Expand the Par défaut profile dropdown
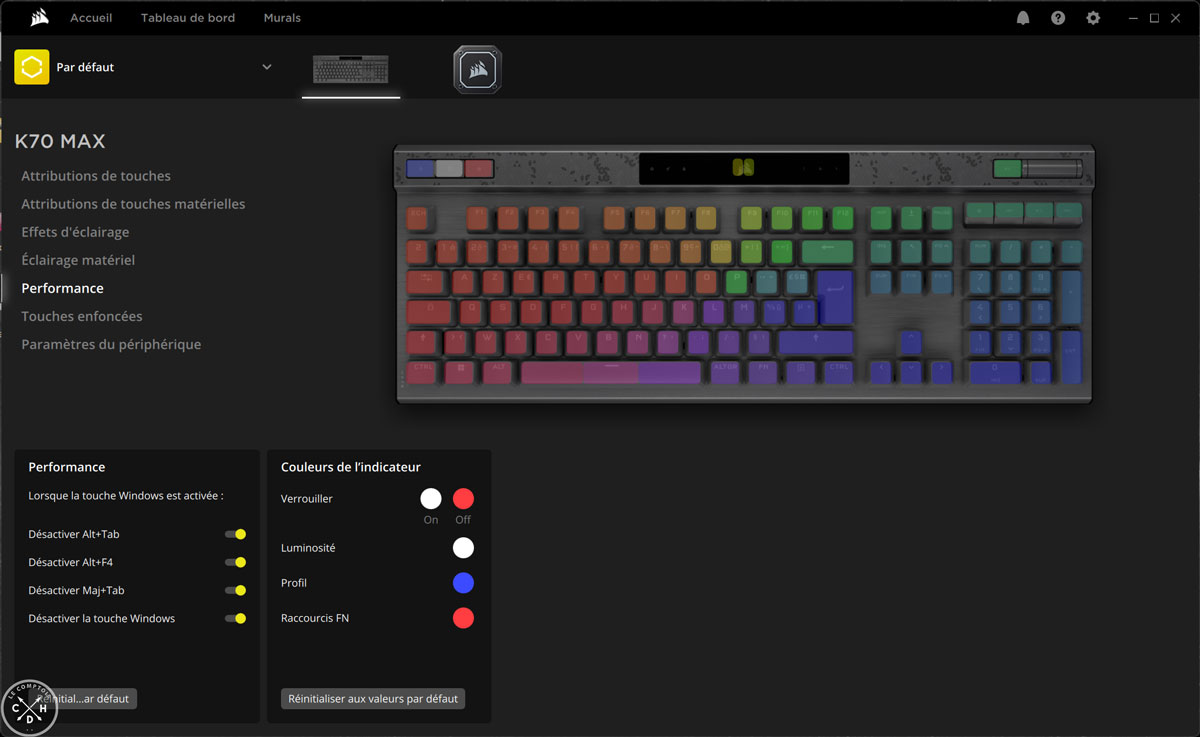The height and width of the screenshot is (737, 1200). [267, 67]
